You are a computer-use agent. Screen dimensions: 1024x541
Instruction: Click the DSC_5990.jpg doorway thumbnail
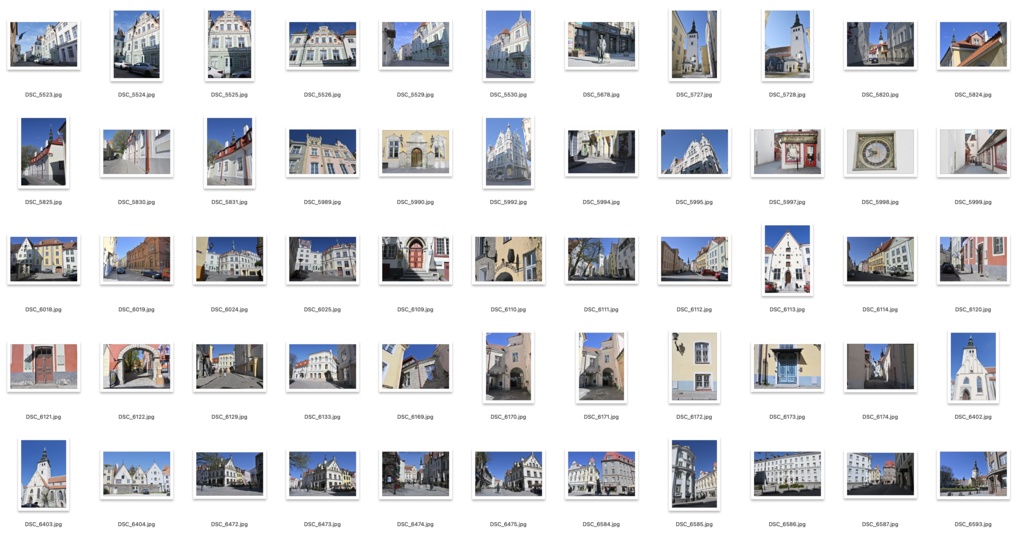pyautogui.click(x=415, y=152)
